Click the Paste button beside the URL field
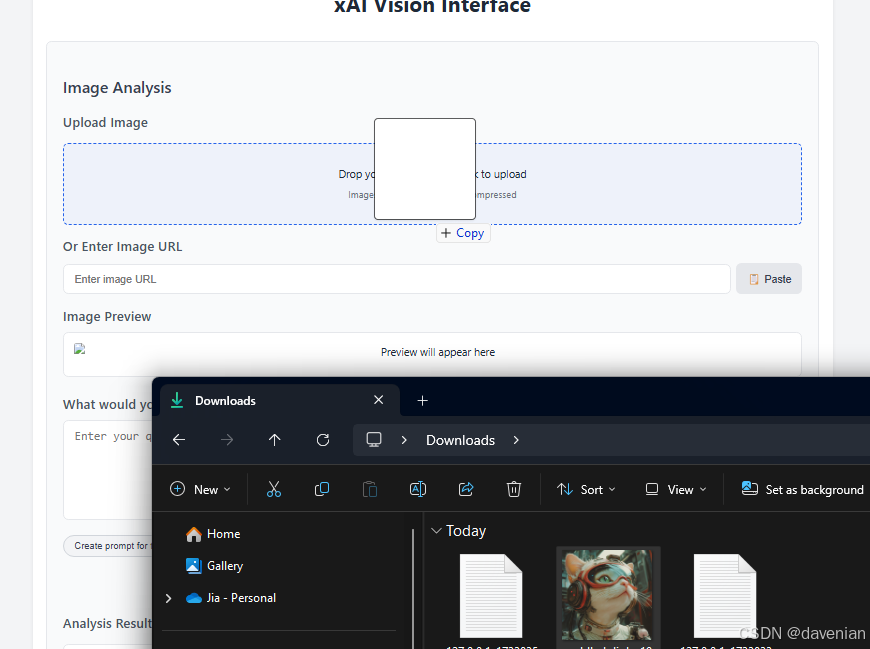Viewport: 870px width, 649px height. pos(769,279)
